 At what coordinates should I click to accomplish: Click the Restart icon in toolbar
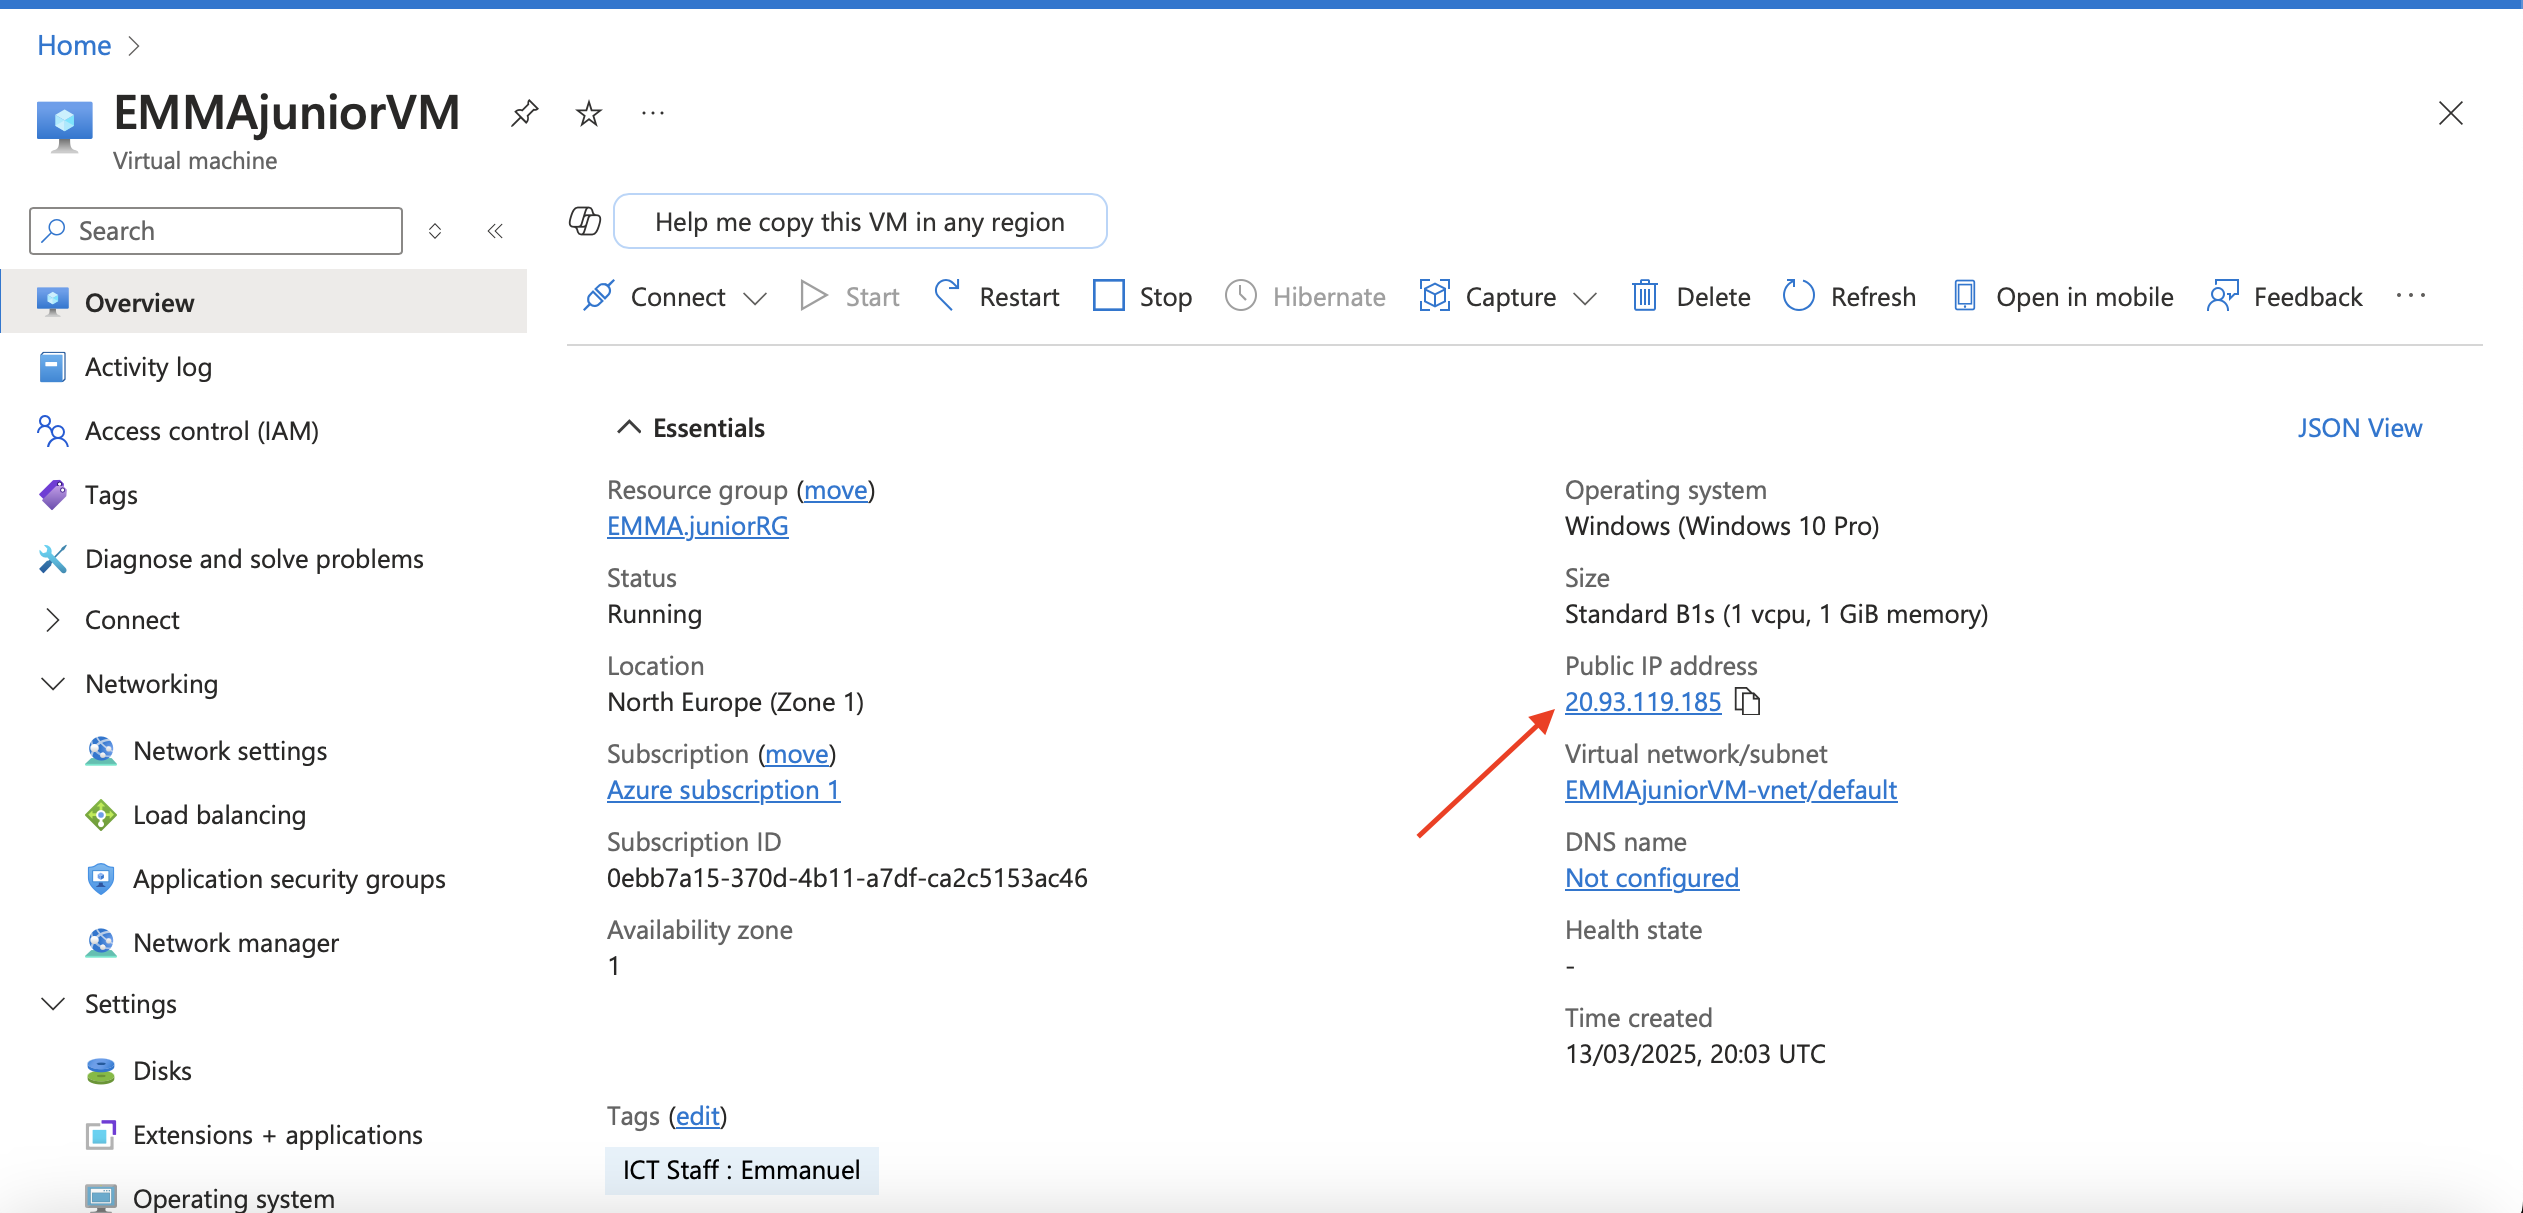947,296
